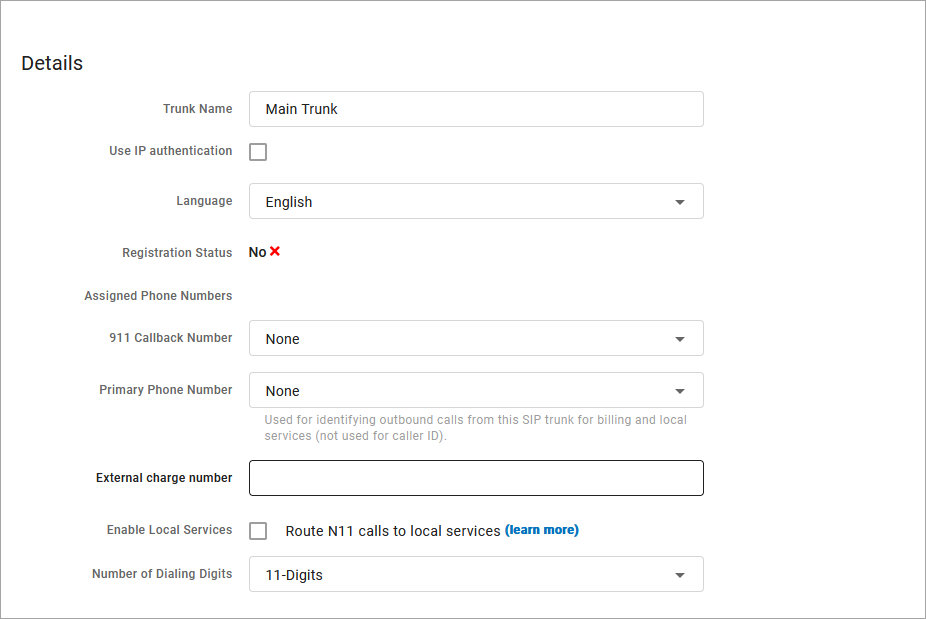Click the Route N11 calls checkbox label
Screen dimensions: 926x619
[392, 531]
